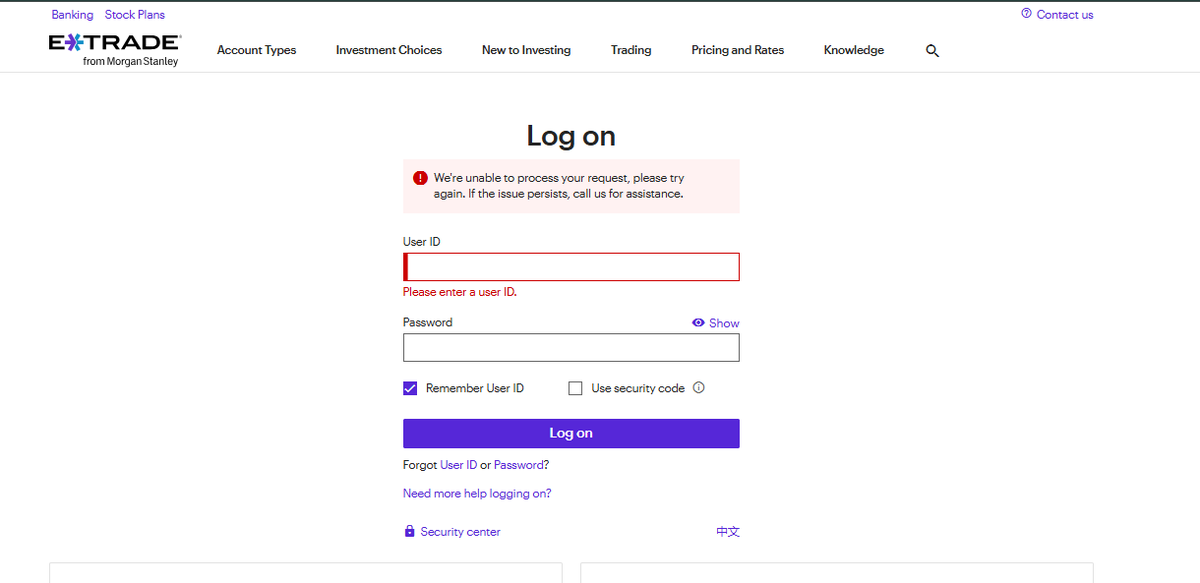Click the forgot Password? link

coord(521,465)
